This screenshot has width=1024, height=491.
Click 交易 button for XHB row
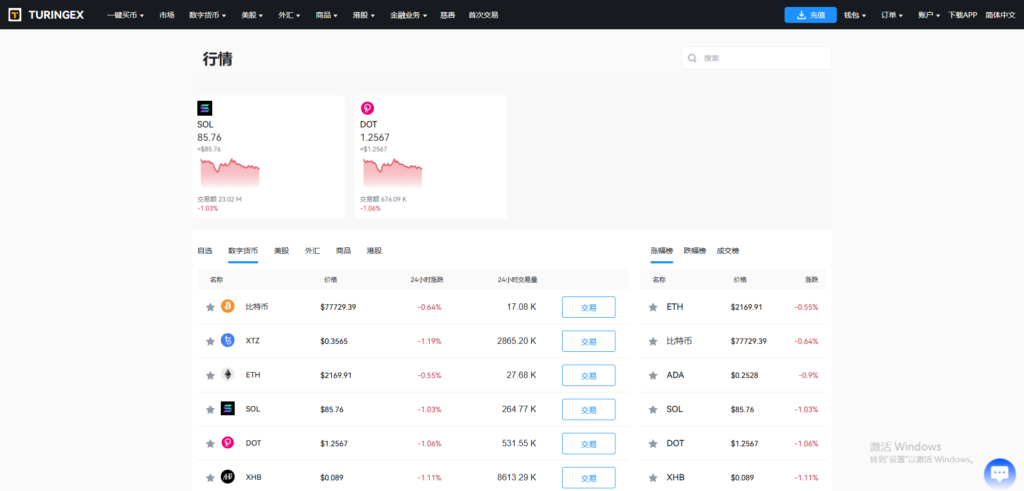(x=588, y=477)
